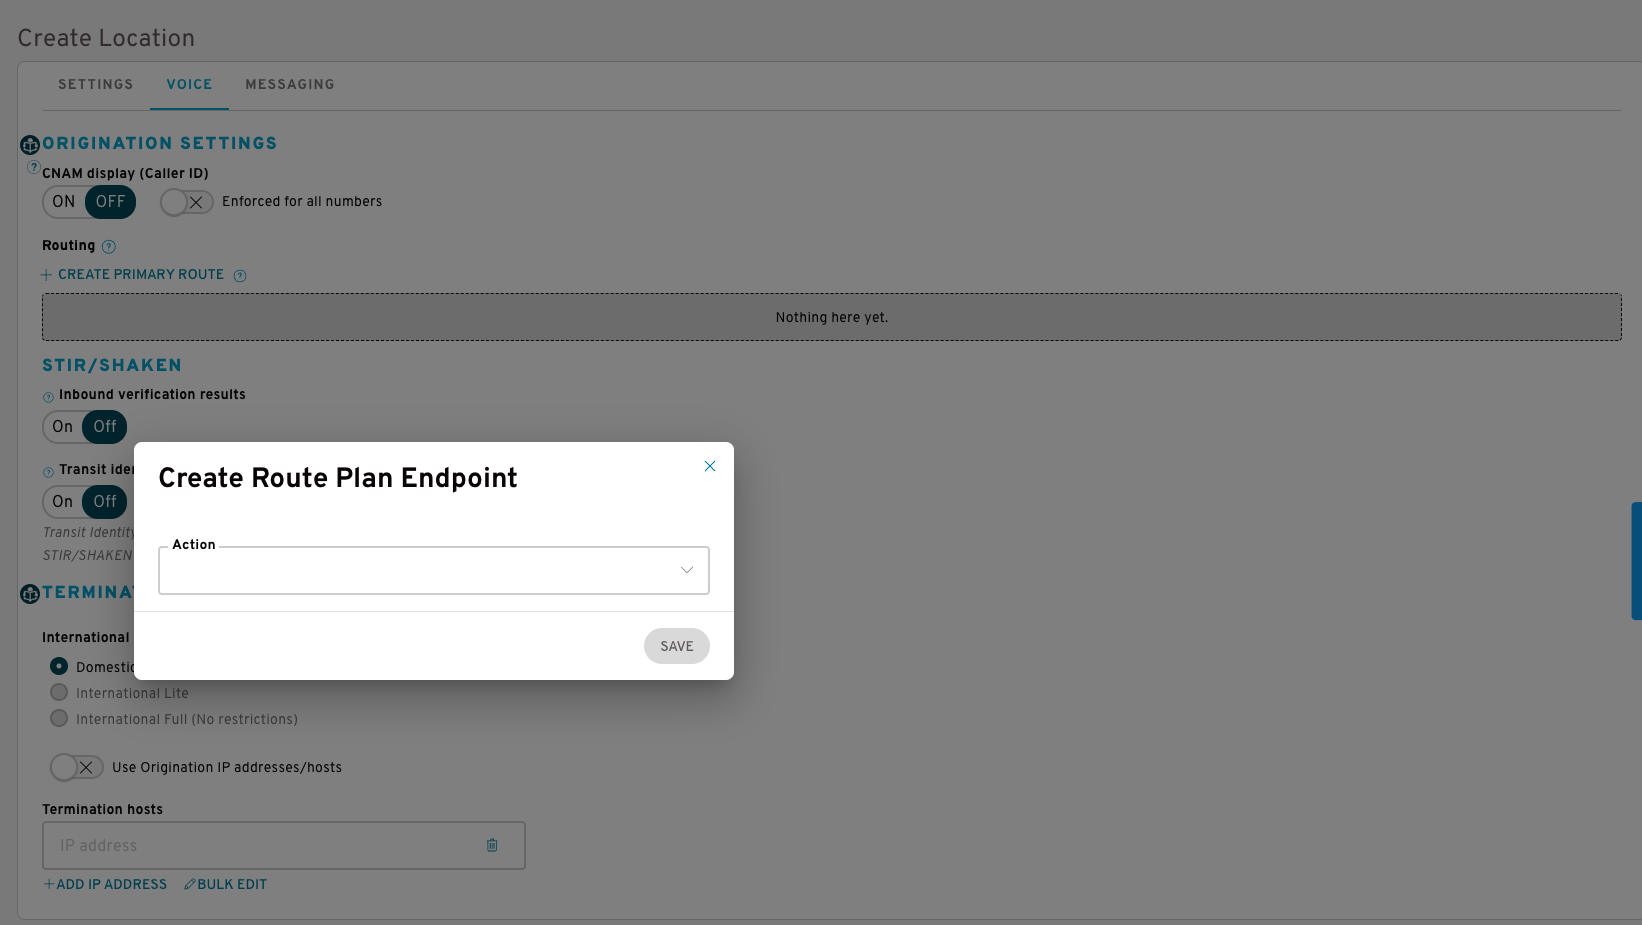Open Transit identity help icon

48,472
